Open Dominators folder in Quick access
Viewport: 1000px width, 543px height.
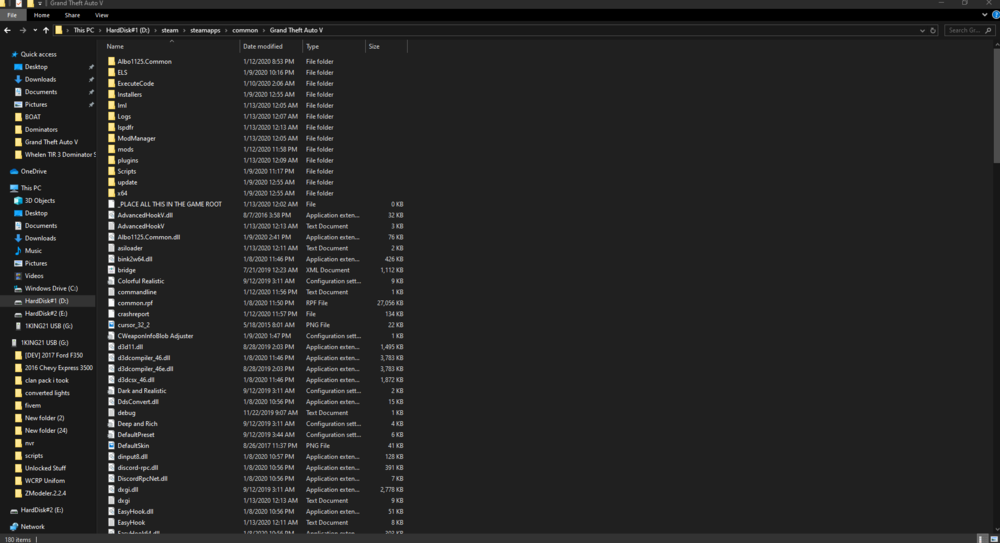41,130
